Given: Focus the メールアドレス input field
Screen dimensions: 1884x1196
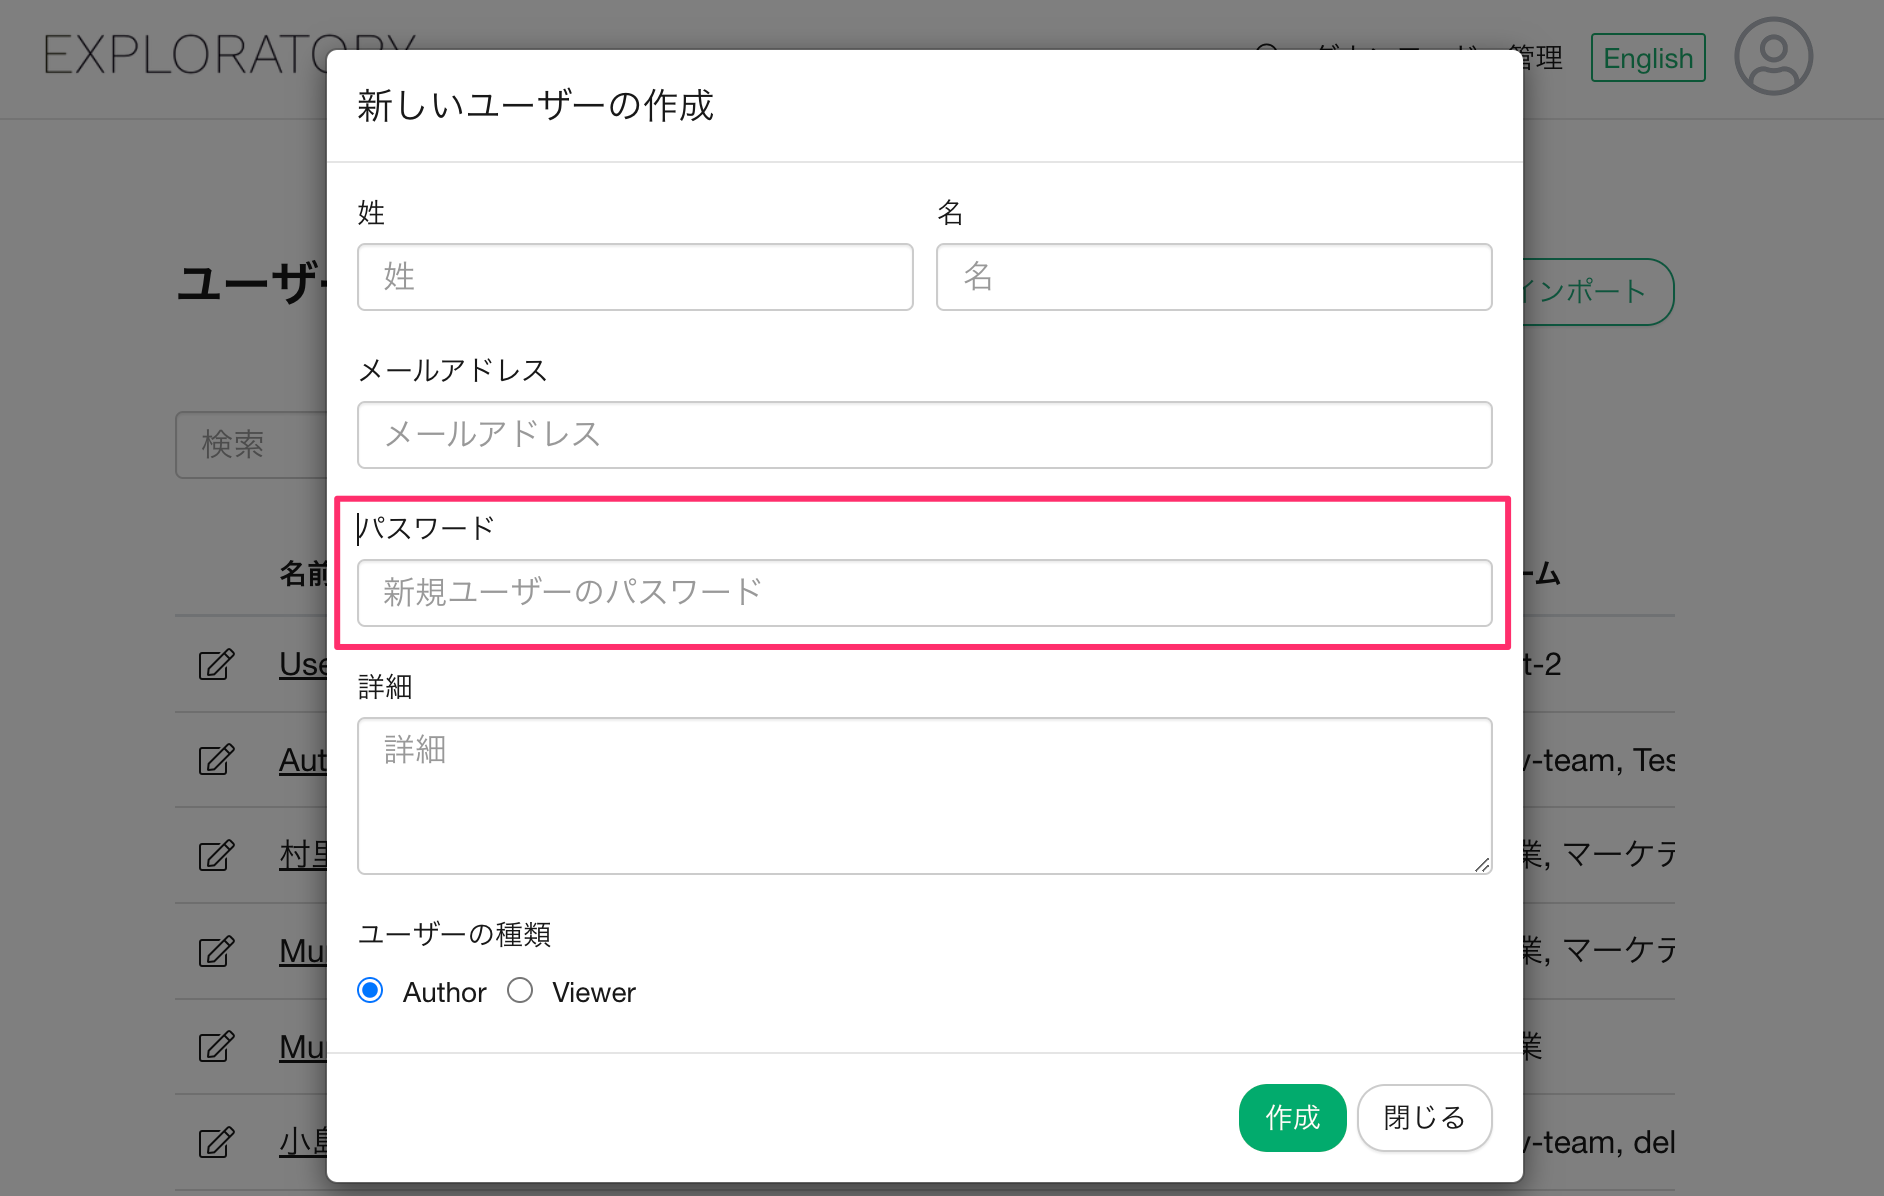Looking at the screenshot, I should coord(925,435).
